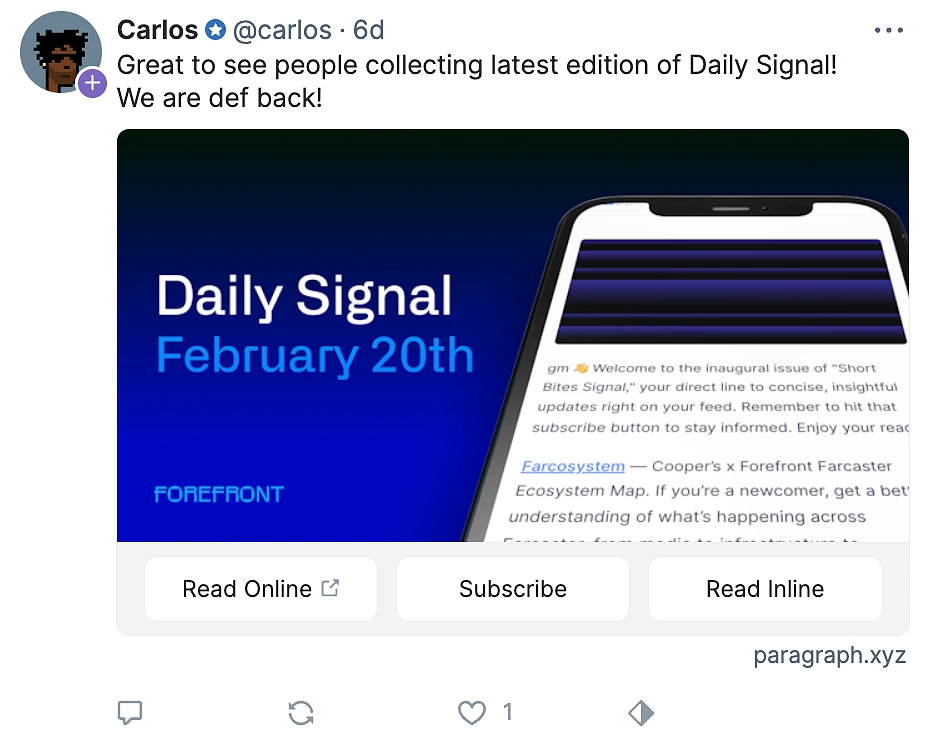The width and height of the screenshot is (929, 743).
Task: Click the diamond icon below the post
Action: 641,712
